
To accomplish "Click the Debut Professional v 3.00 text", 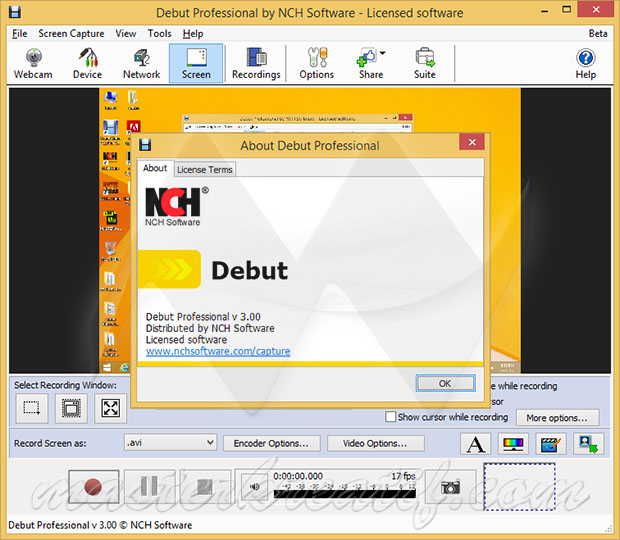I will [203, 317].
